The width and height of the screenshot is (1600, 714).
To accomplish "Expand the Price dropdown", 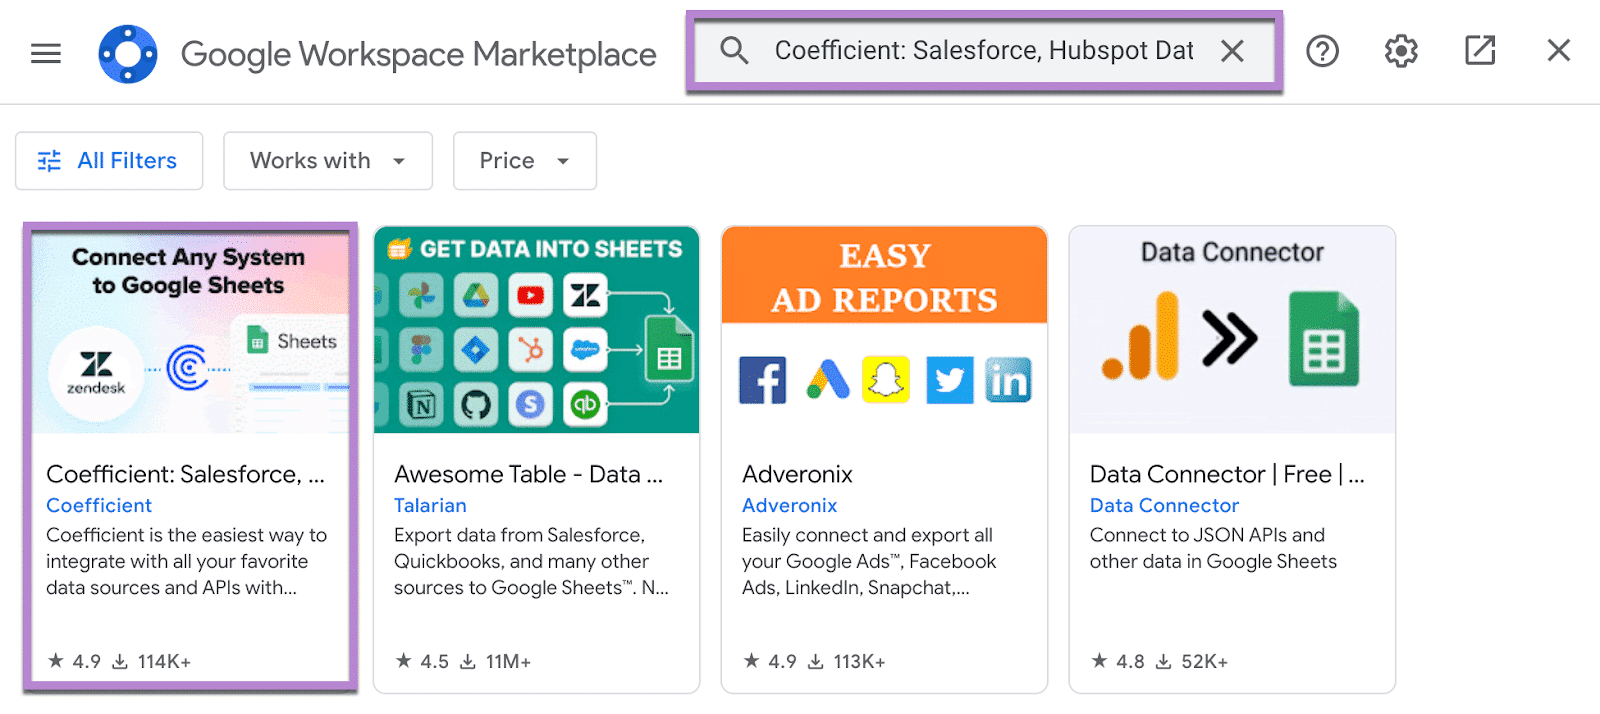I will [525, 161].
